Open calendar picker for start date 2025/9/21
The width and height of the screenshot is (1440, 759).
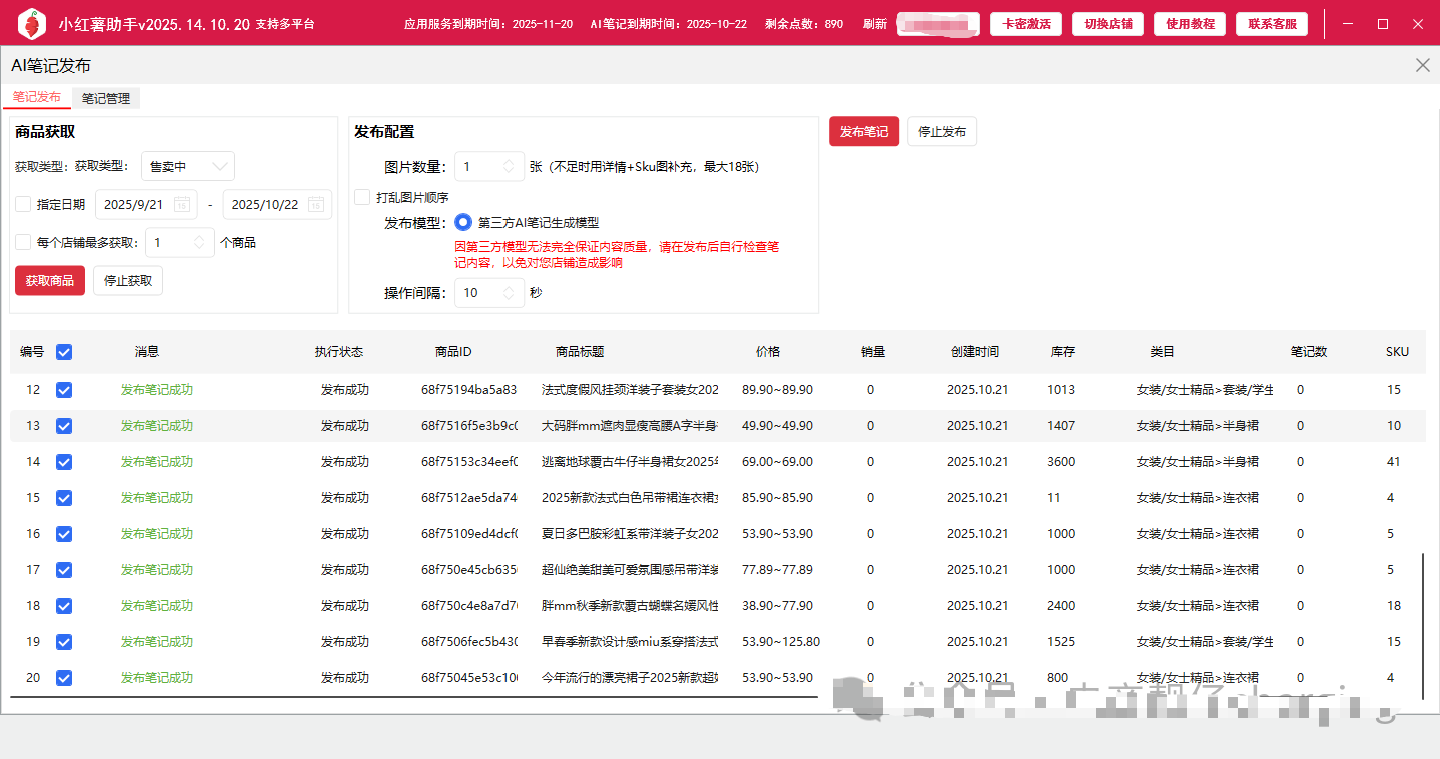[181, 205]
